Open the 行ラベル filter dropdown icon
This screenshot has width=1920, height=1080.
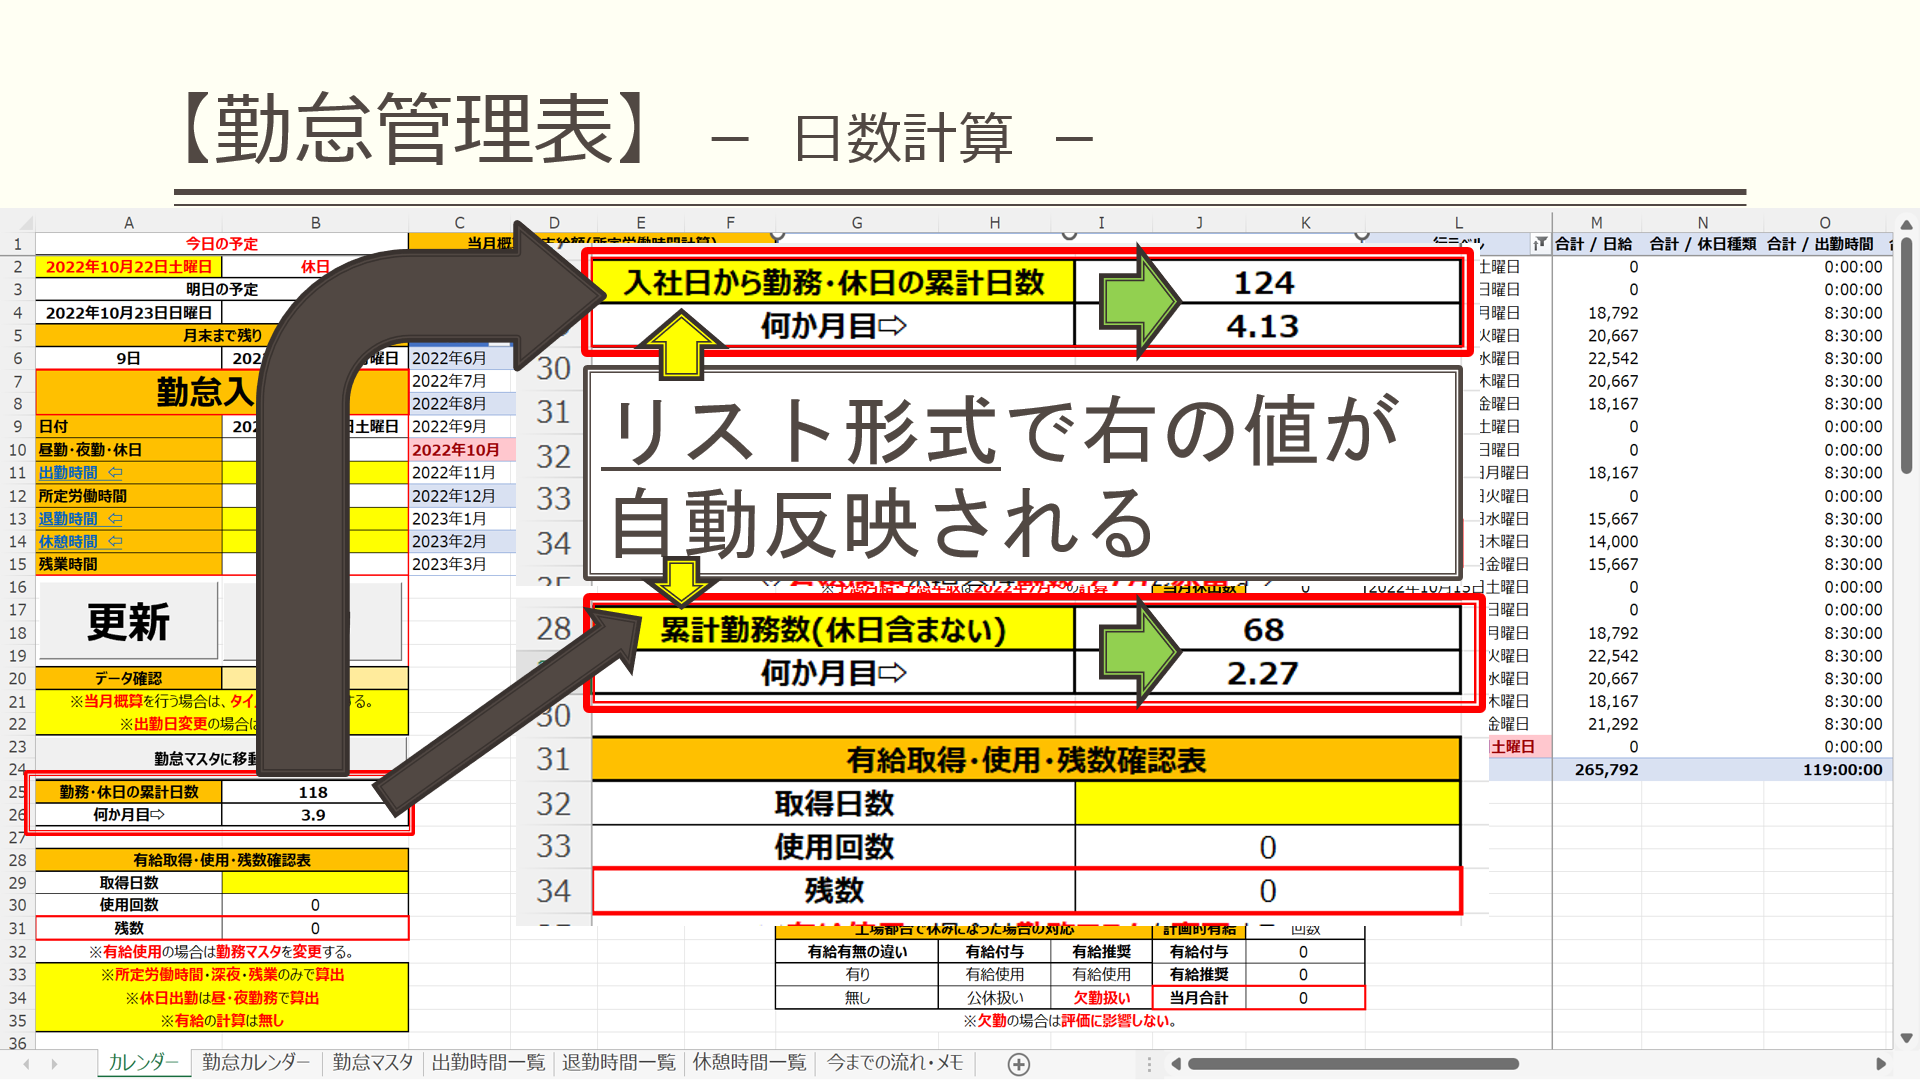point(1540,244)
